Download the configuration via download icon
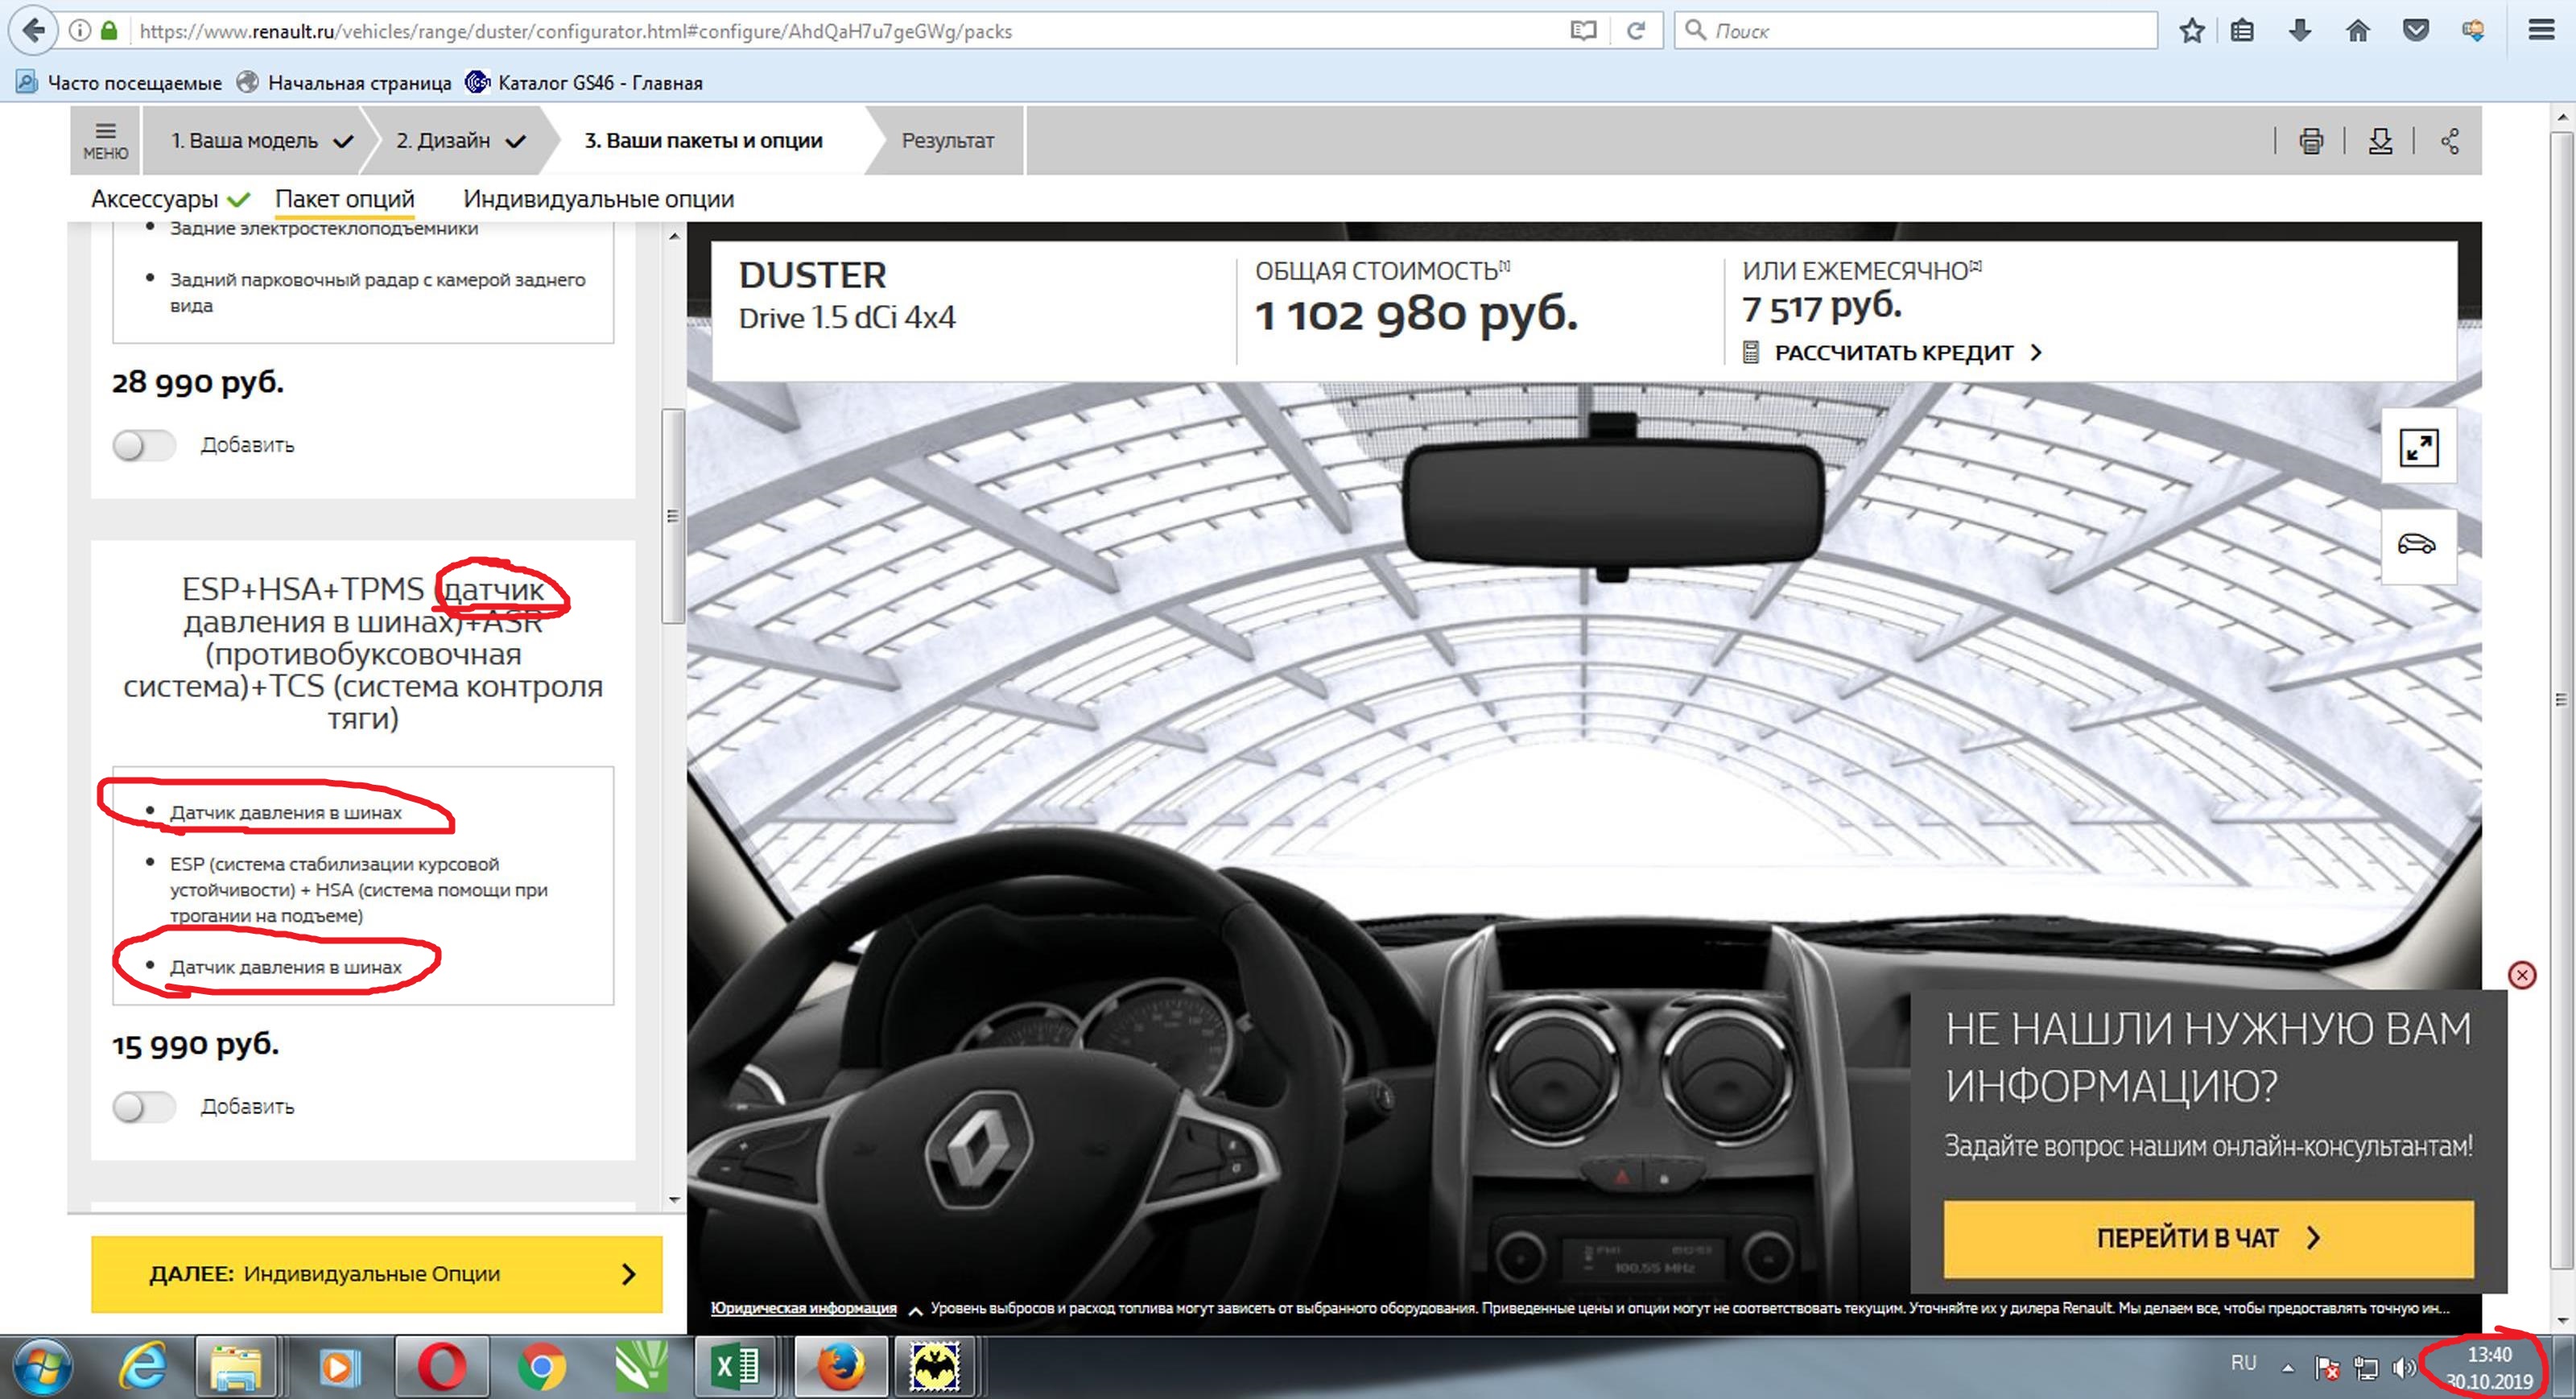This screenshot has height=1399, width=2576. pos(2380,141)
